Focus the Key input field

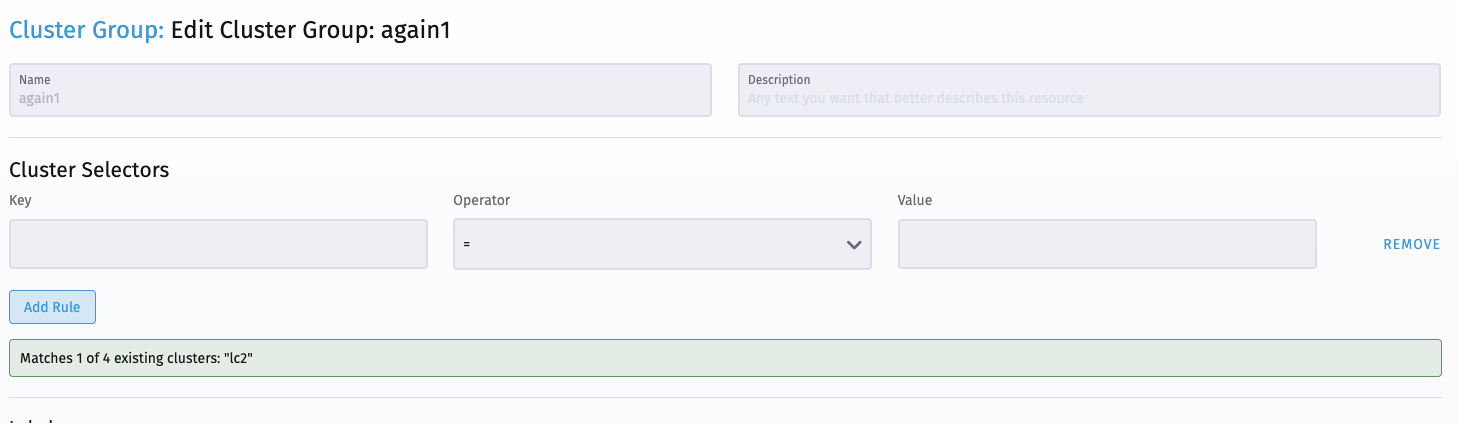(218, 244)
